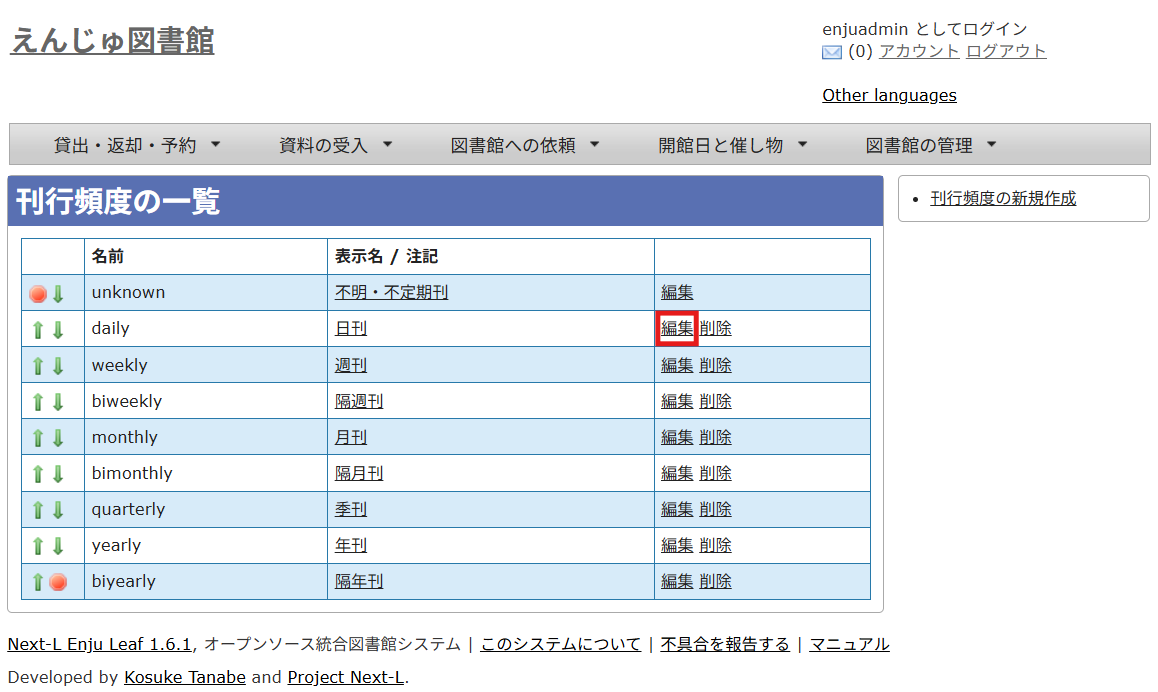
Task: Move the weekly row down
Action: click(58, 366)
